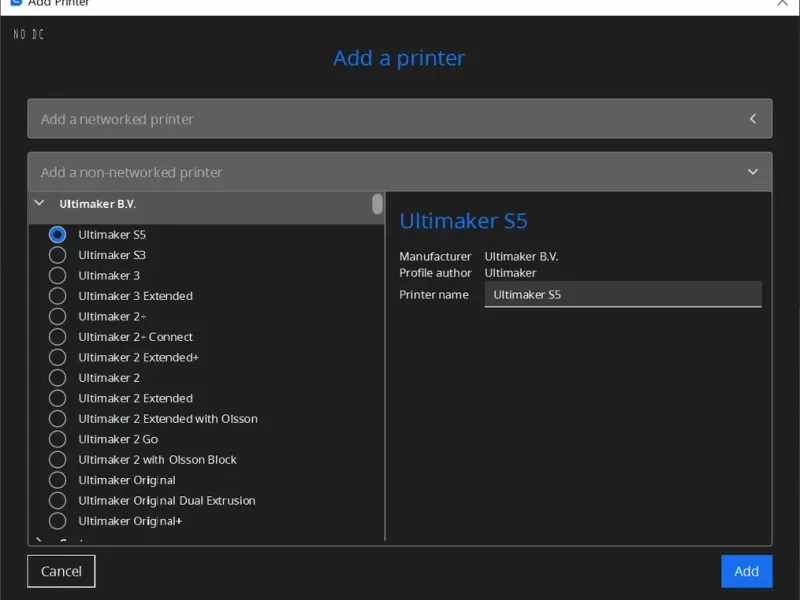The height and width of the screenshot is (600, 800).
Task: Click the printer list scrollbar handle
Action: click(377, 204)
